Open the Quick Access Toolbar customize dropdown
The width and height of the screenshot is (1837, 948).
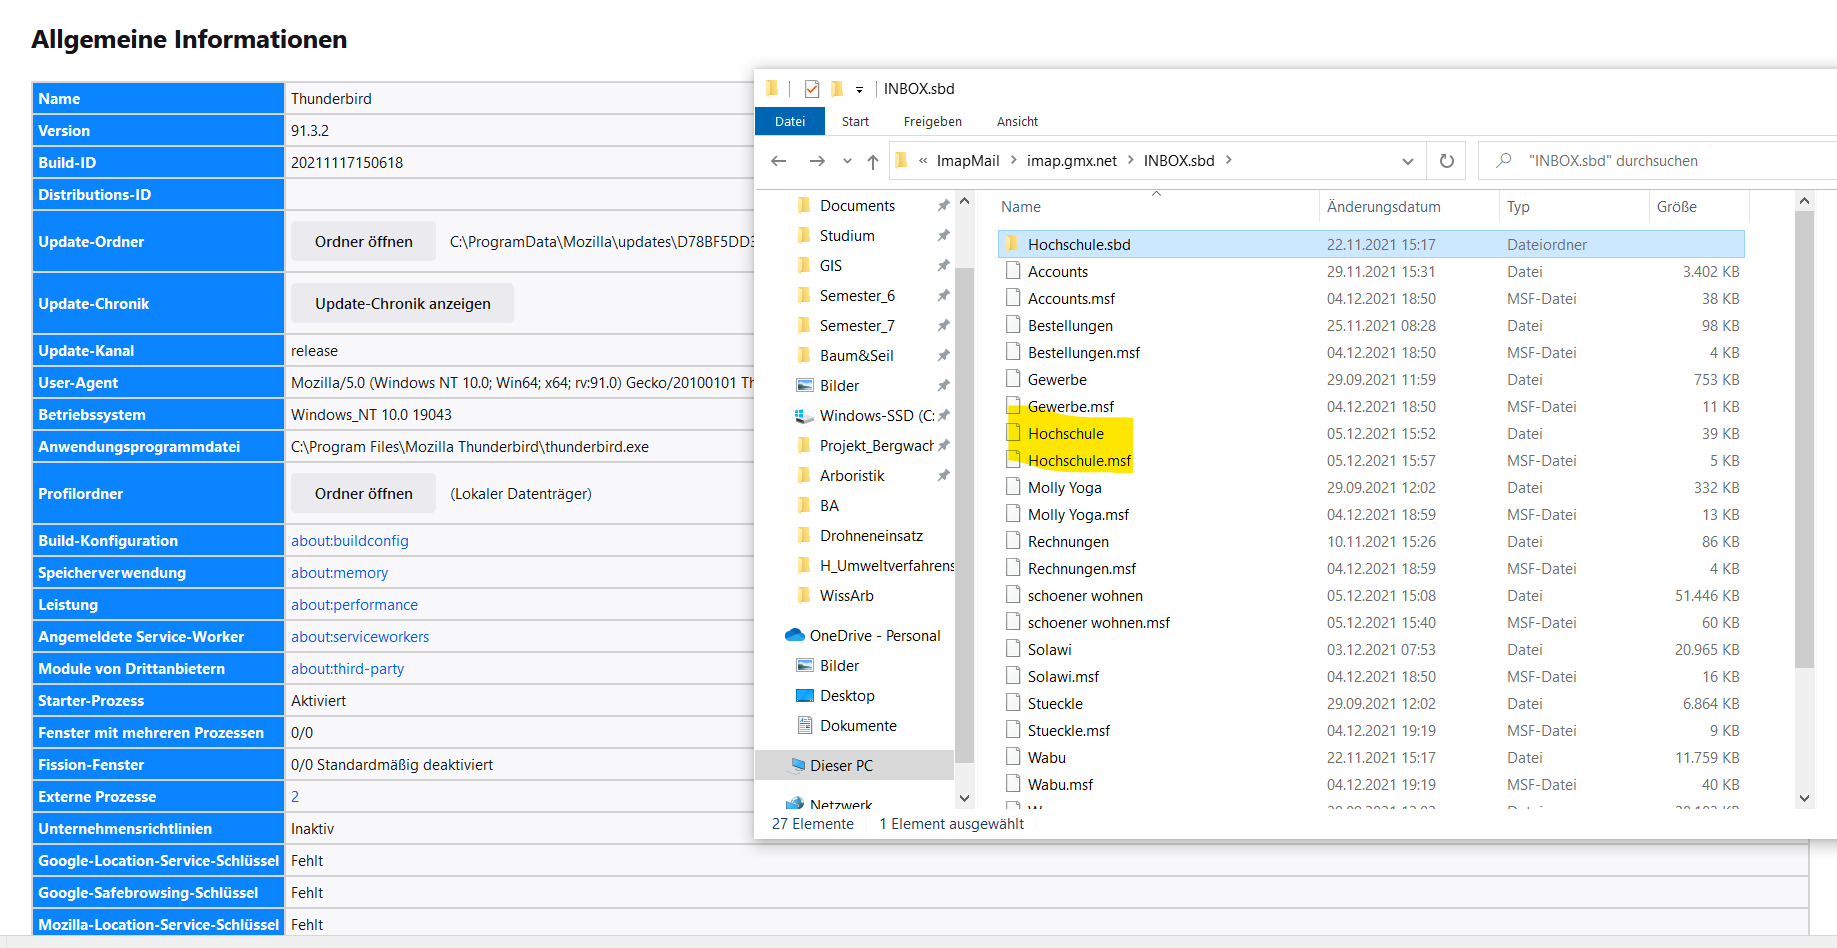(859, 90)
